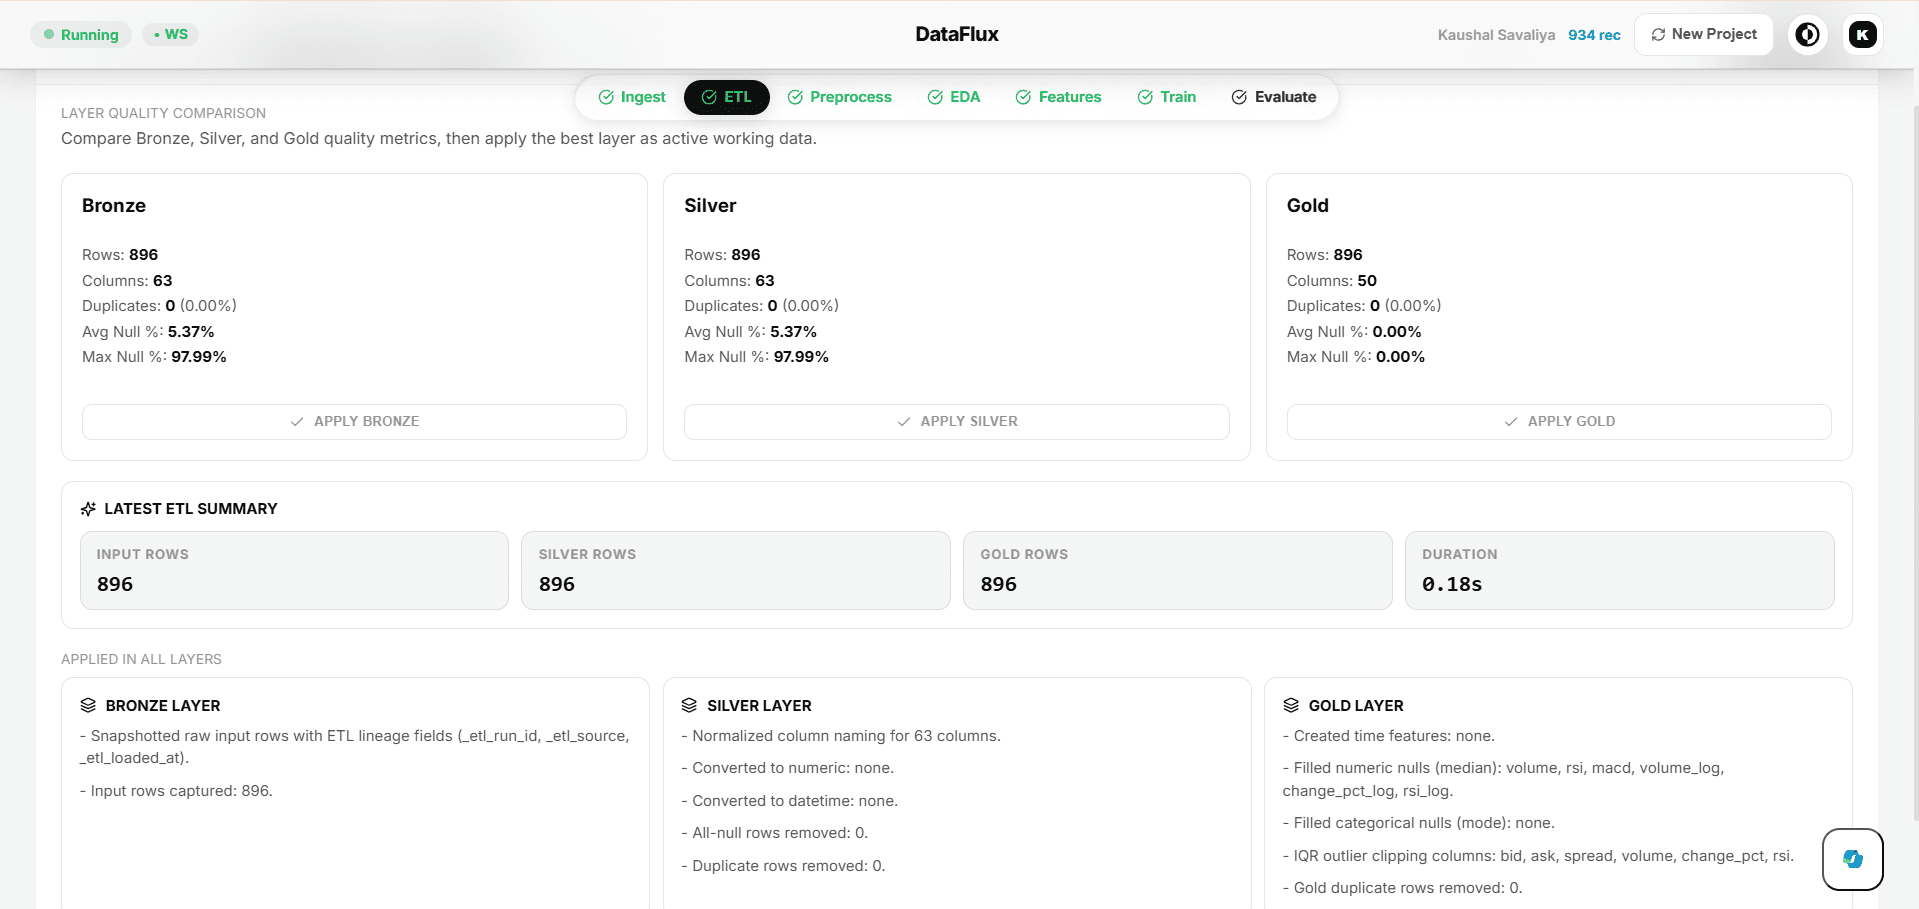Click the Running status indicator
The width and height of the screenshot is (1919, 909).
coord(81,33)
